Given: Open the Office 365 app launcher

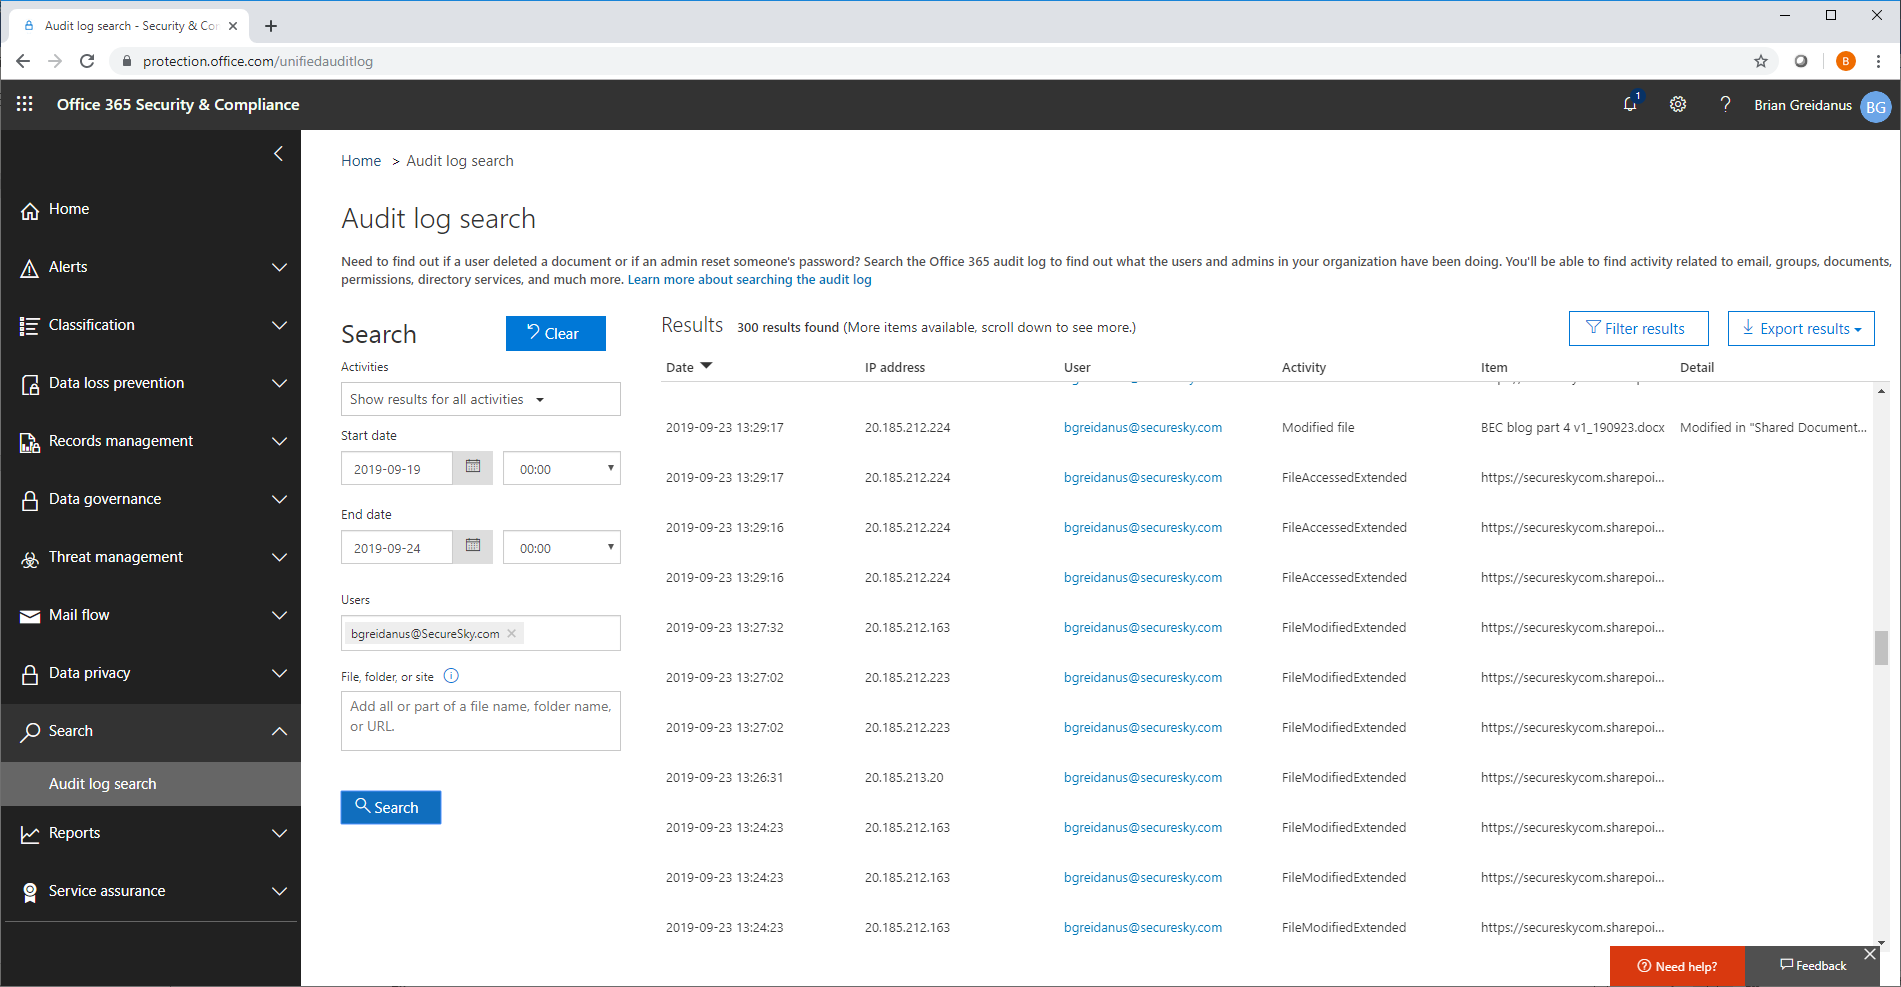Looking at the screenshot, I should point(25,104).
